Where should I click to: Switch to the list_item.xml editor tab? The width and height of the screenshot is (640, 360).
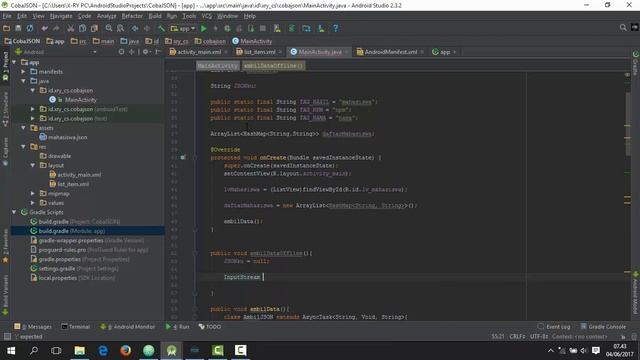click(259, 52)
